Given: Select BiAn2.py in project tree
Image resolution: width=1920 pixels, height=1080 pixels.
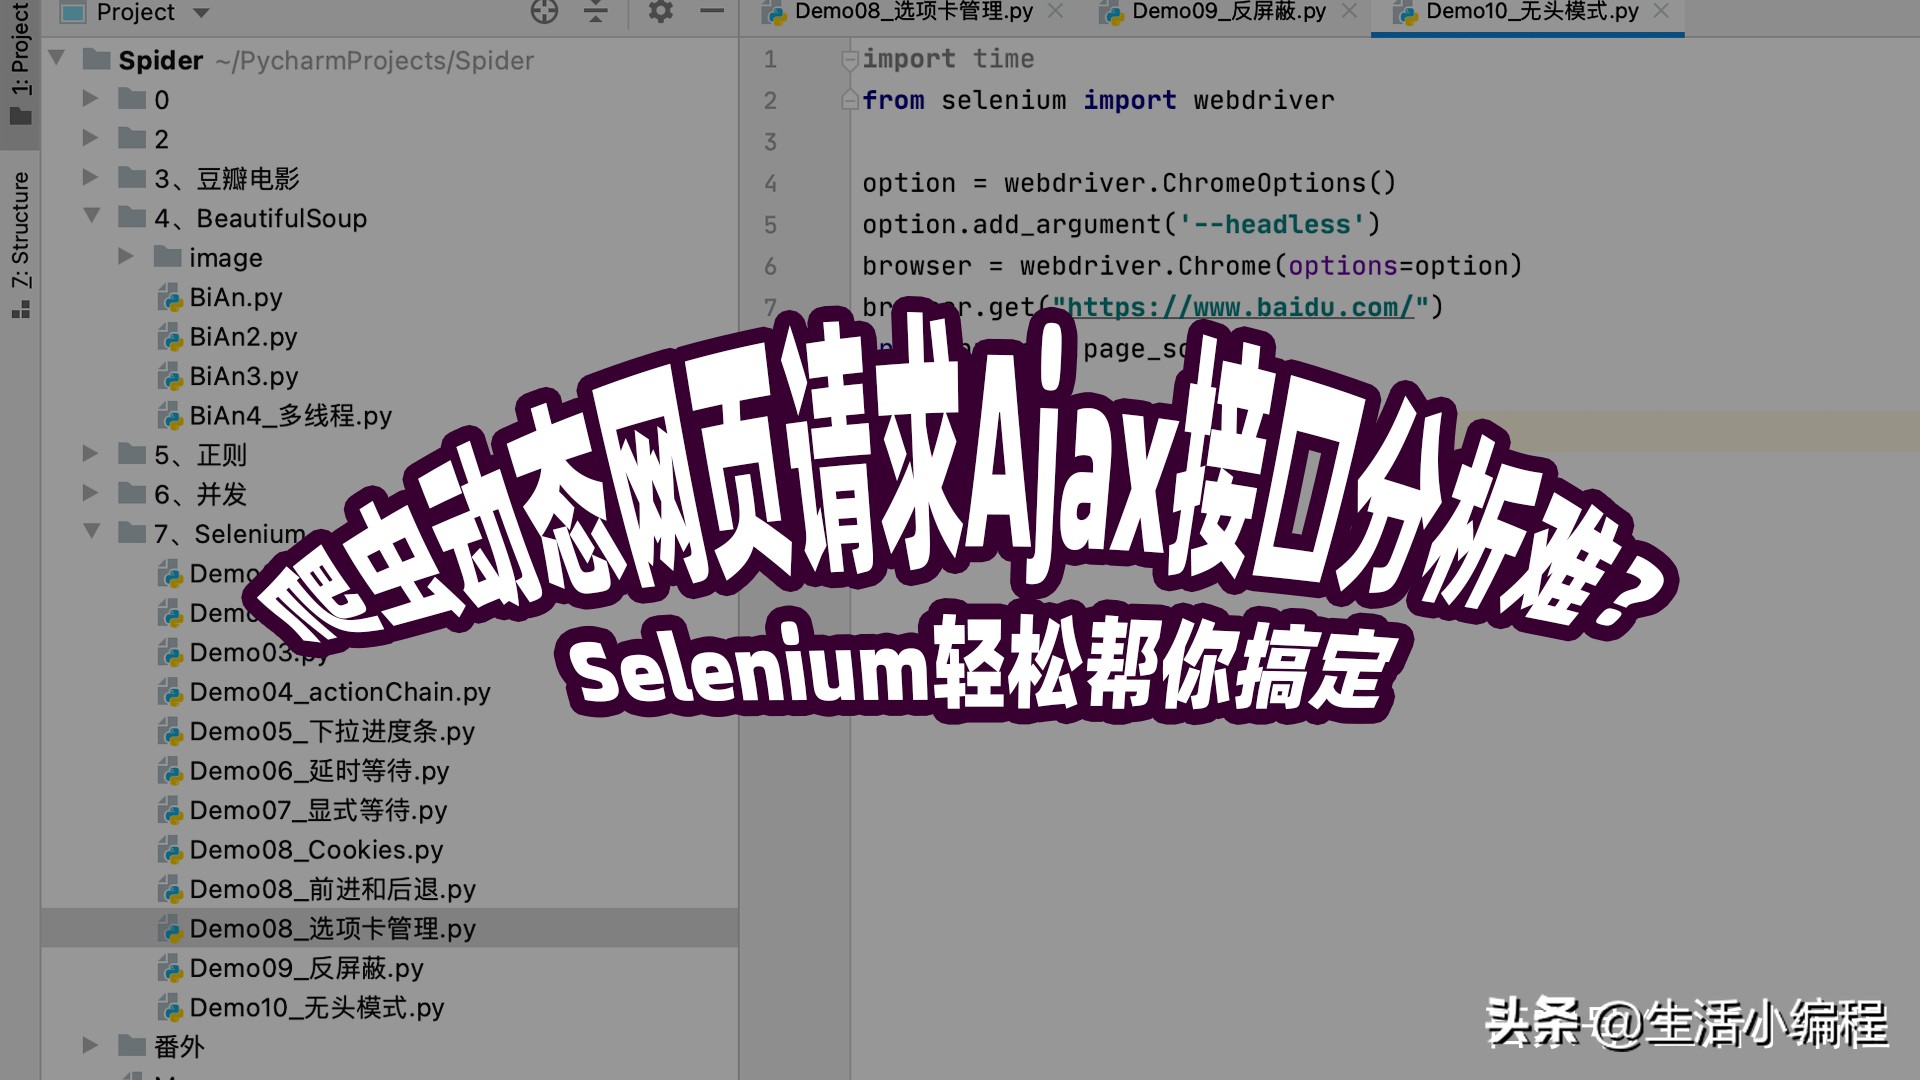Looking at the screenshot, I should [243, 337].
